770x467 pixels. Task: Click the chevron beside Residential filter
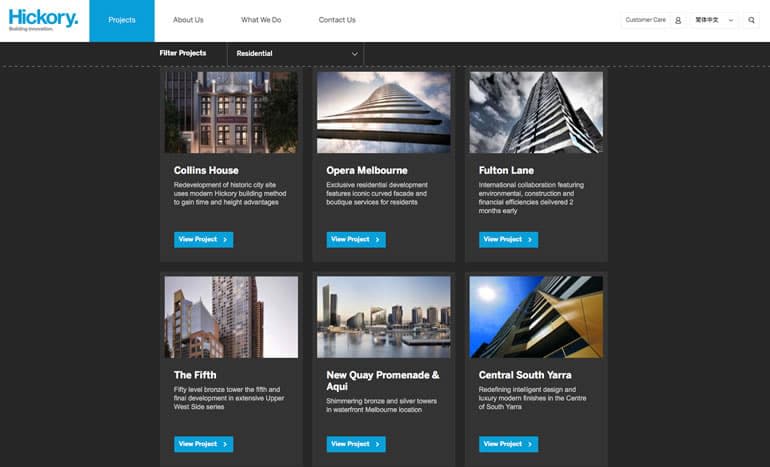[355, 54]
